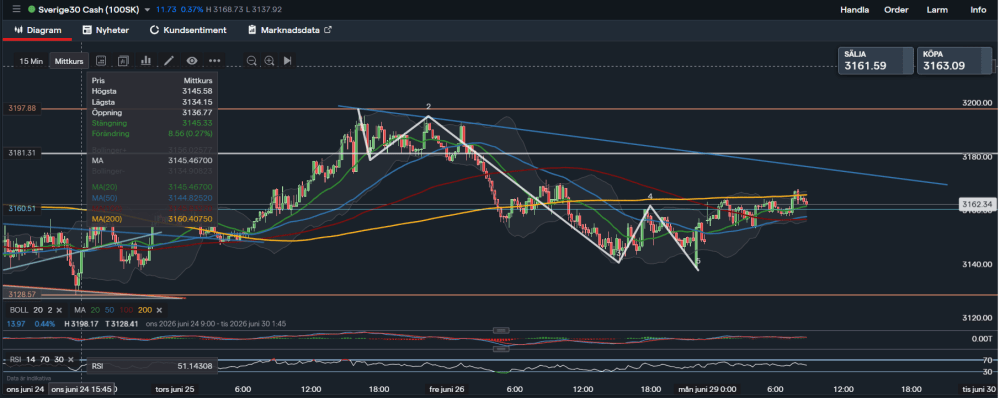
Task: Zoom in the chart with plus magnifier
Action: pos(269,61)
